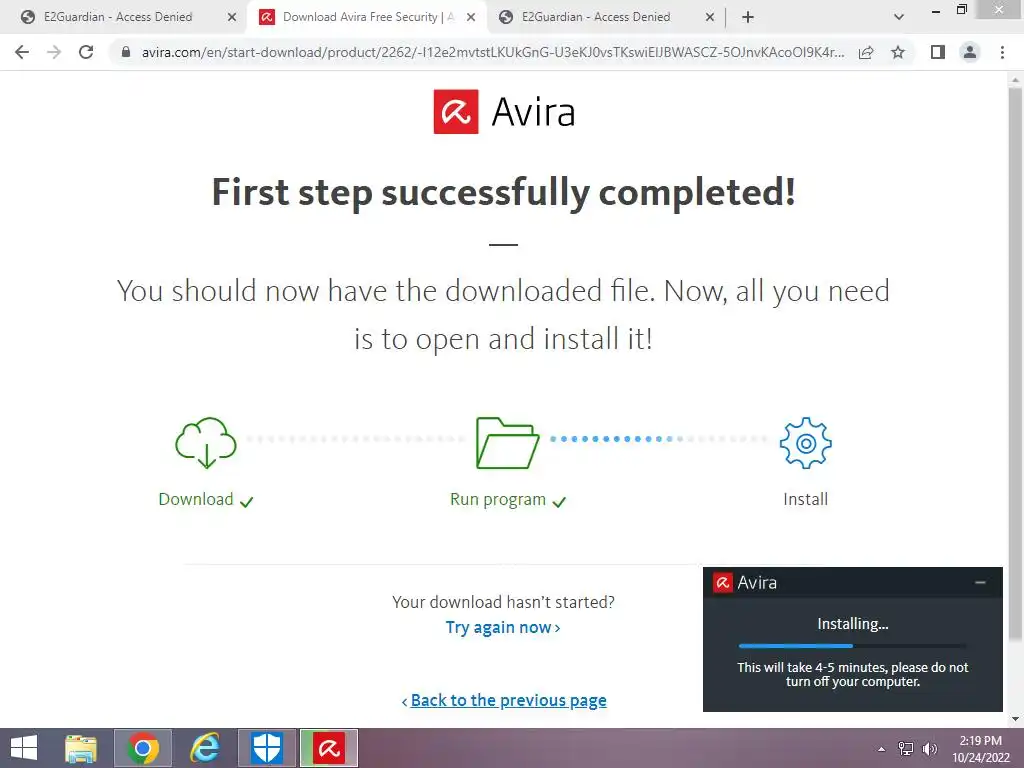Expand the tab search chevron
Screen dimensions: 1024x768
[x=899, y=17]
